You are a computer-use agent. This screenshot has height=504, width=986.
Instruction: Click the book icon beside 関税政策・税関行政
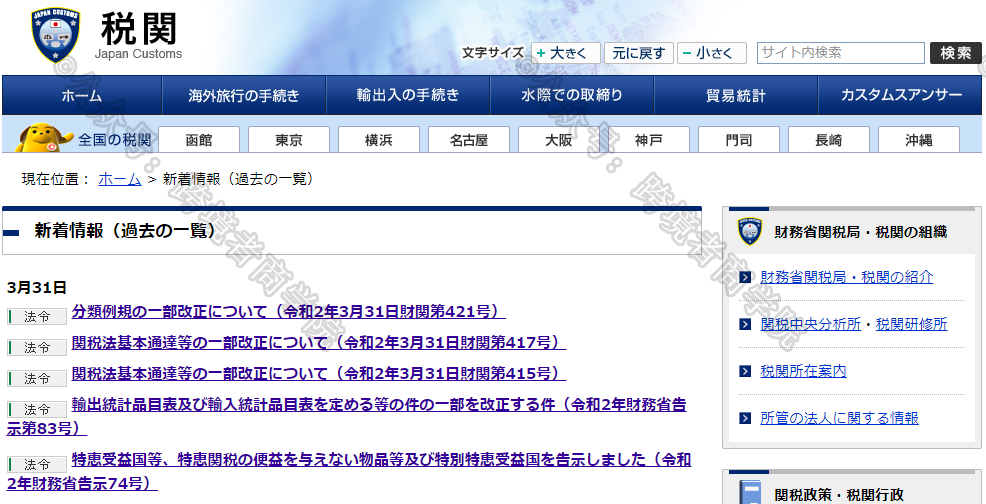click(x=750, y=492)
